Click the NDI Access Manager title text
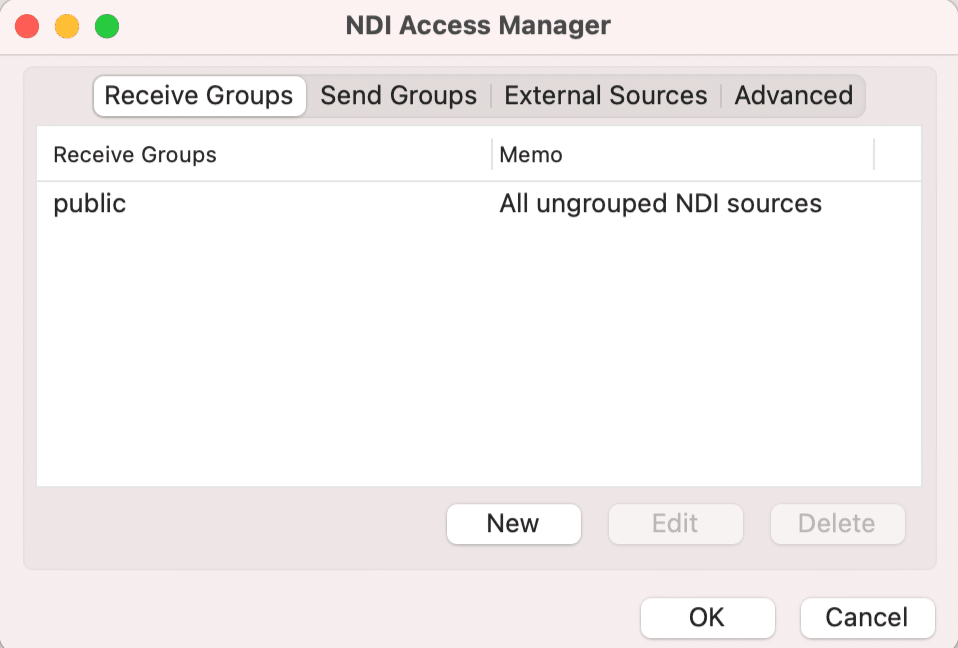Screen dimensions: 958x648 pyautogui.click(x=478, y=26)
